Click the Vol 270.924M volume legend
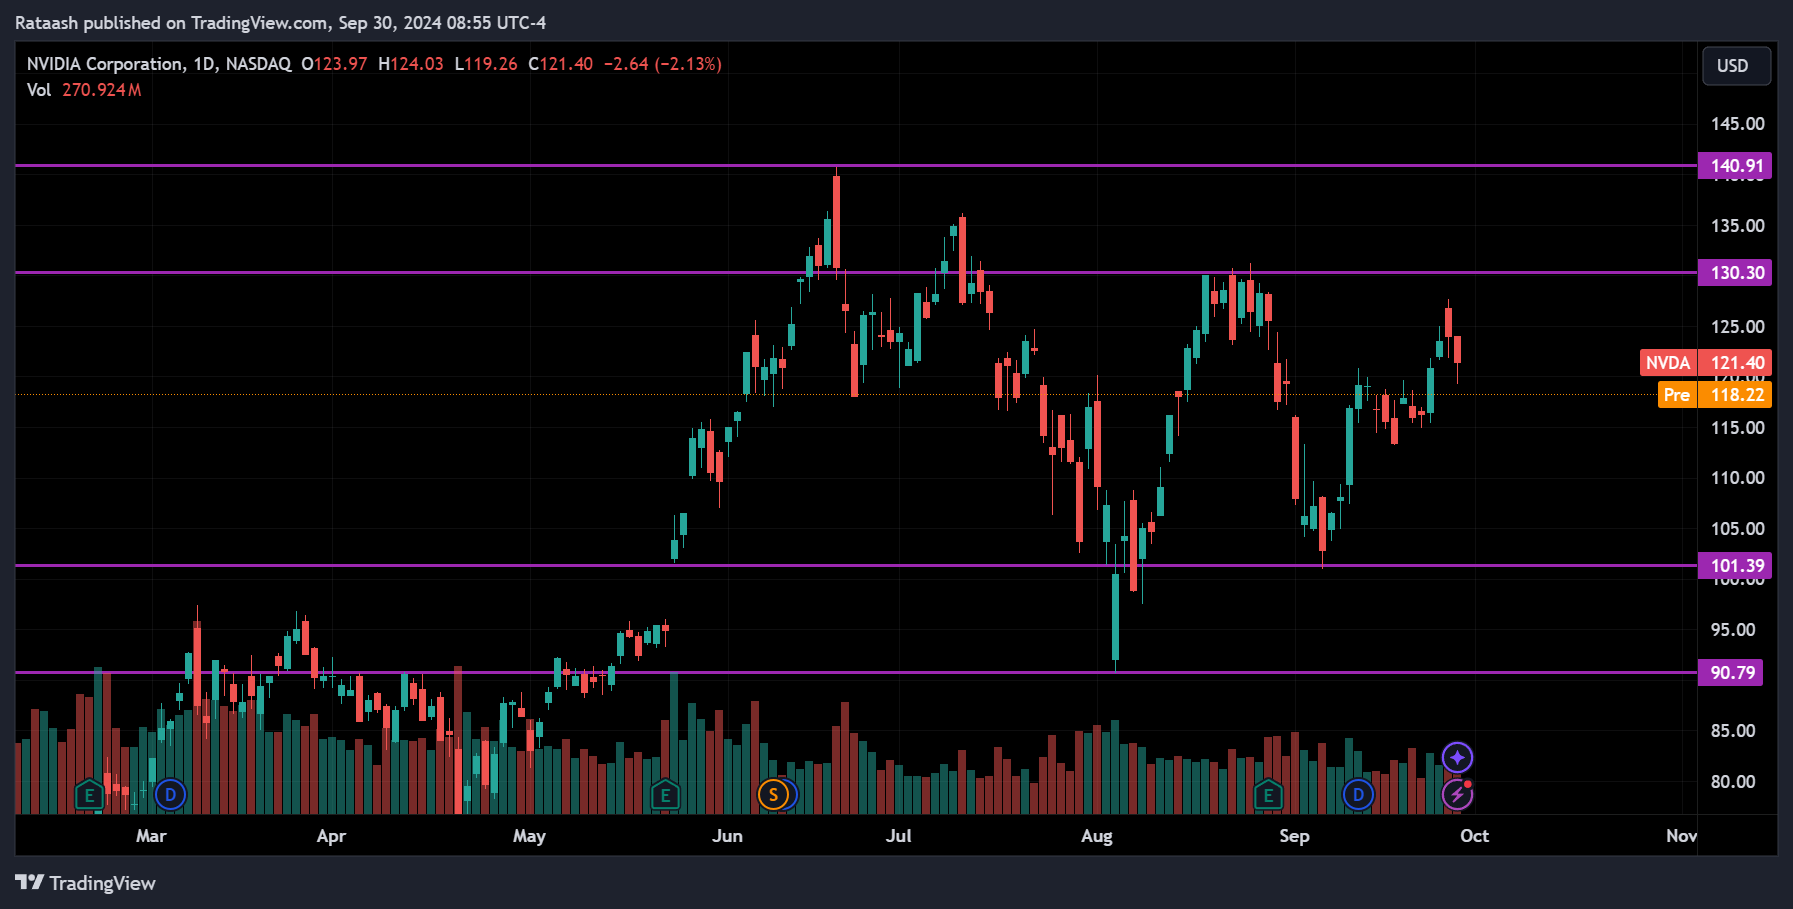 (84, 90)
